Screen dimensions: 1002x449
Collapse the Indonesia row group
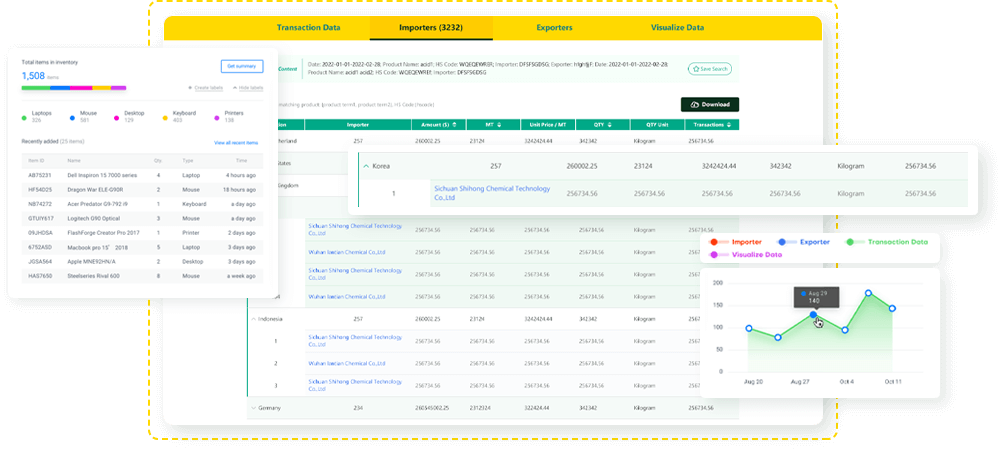pos(253,318)
